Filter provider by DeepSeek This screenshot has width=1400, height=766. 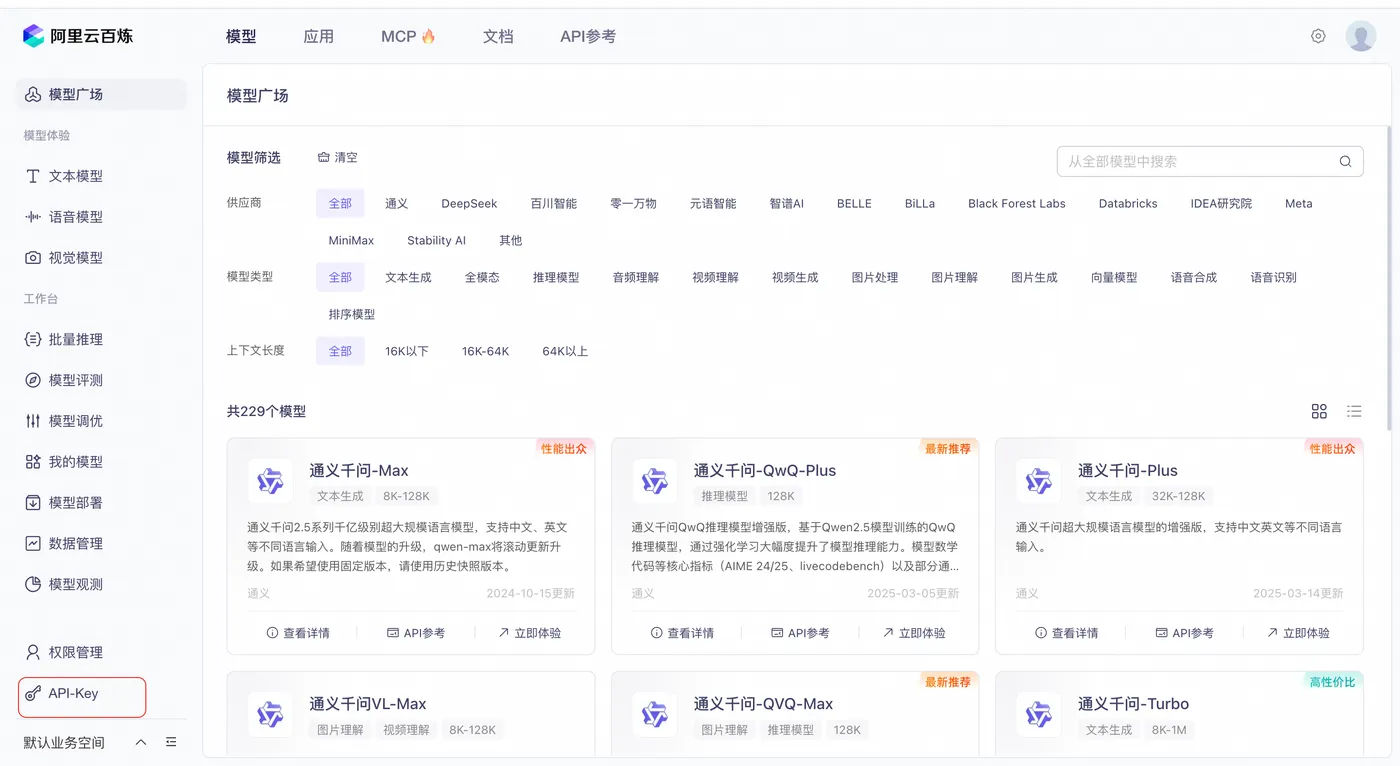click(x=469, y=203)
